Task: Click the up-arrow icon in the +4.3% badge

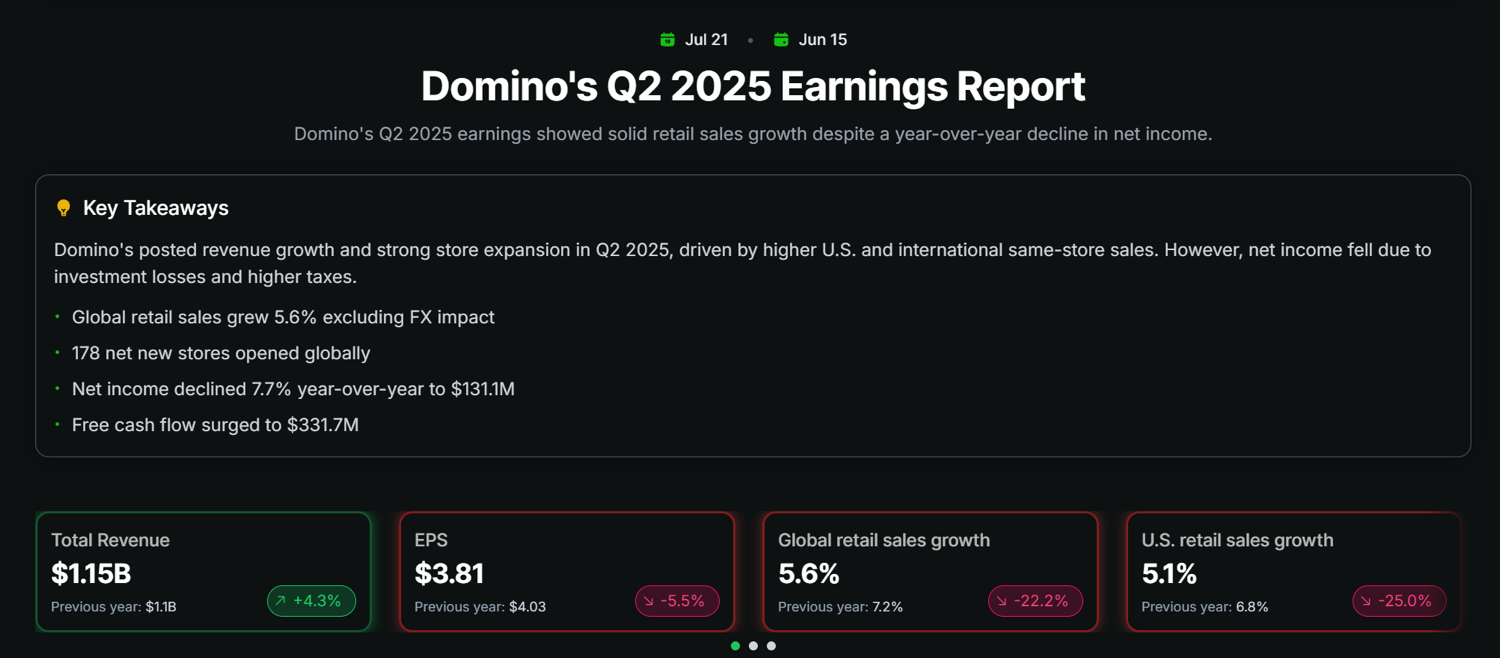Action: 281,601
